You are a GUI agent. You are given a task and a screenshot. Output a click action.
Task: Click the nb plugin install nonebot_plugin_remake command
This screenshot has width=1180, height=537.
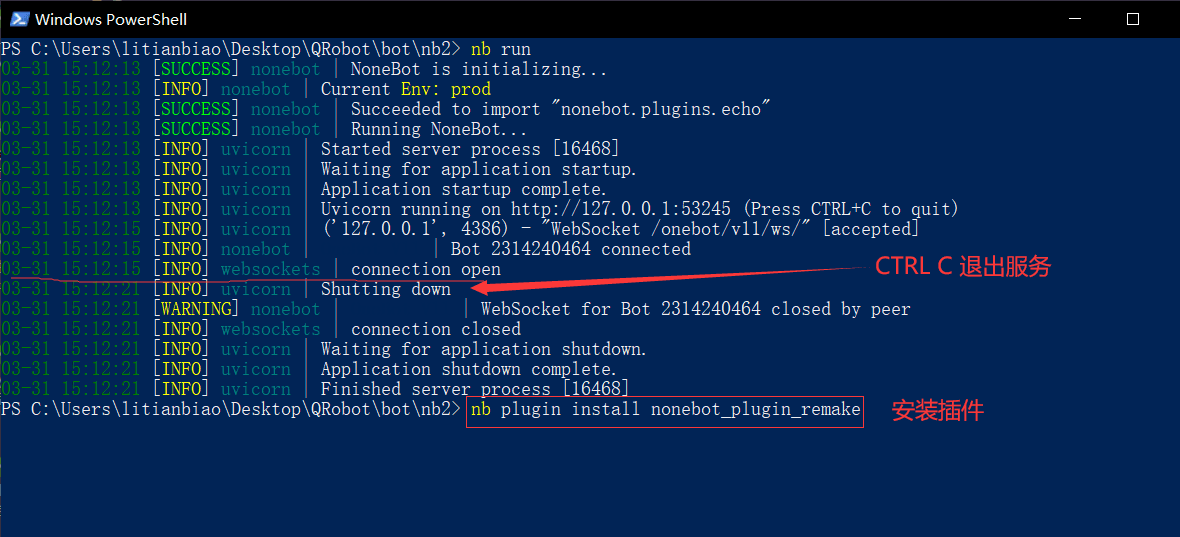point(665,410)
